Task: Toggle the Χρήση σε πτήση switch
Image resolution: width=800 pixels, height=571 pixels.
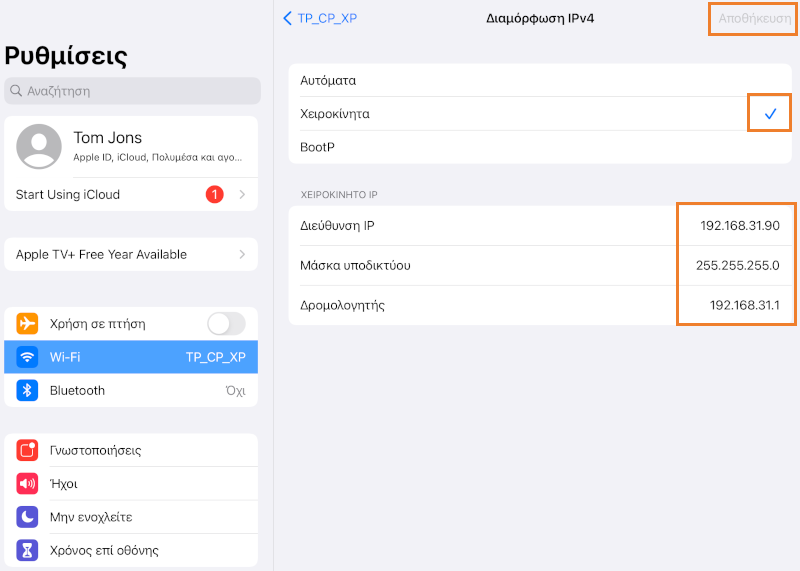Action: click(225, 324)
